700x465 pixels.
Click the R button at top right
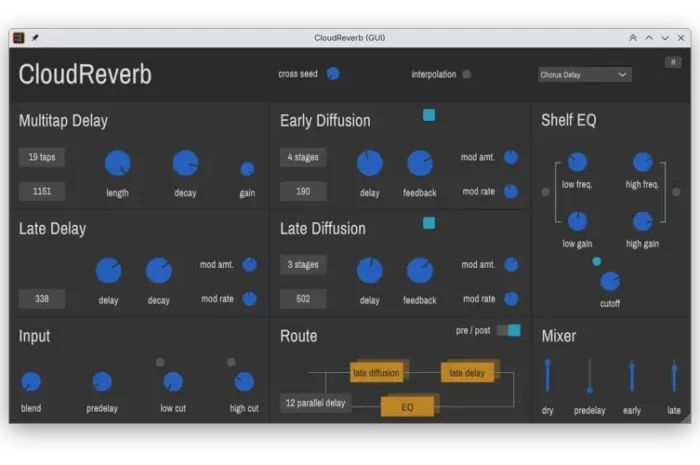click(x=673, y=62)
